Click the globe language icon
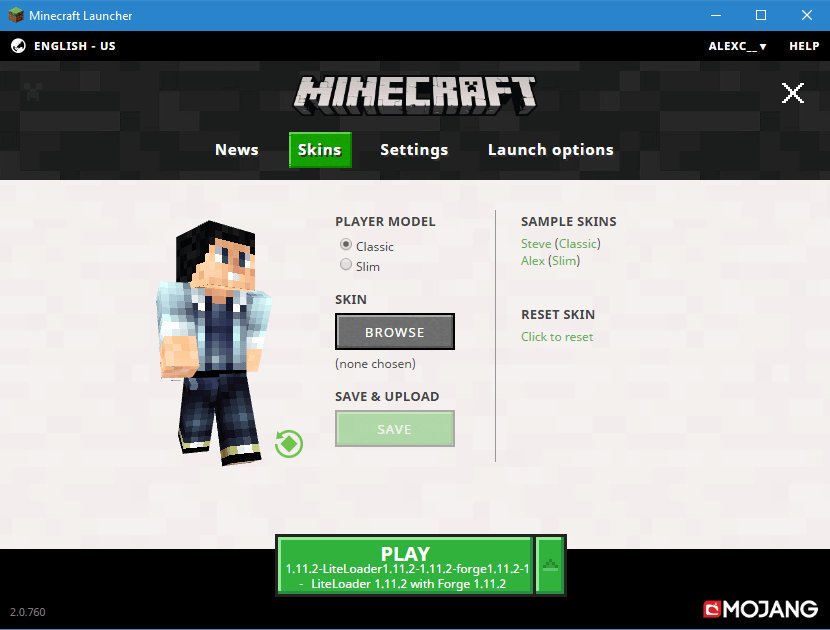The image size is (830, 630). 18,46
